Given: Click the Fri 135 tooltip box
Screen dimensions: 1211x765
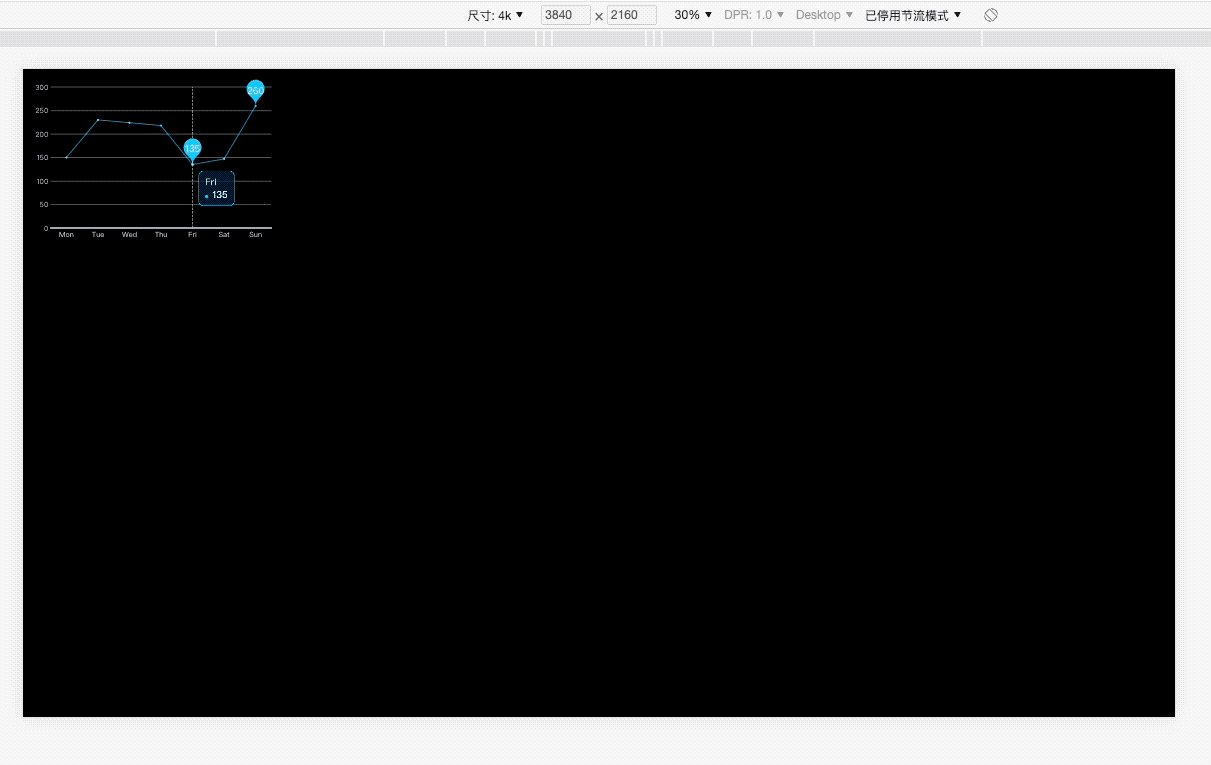Looking at the screenshot, I should coord(216,188).
